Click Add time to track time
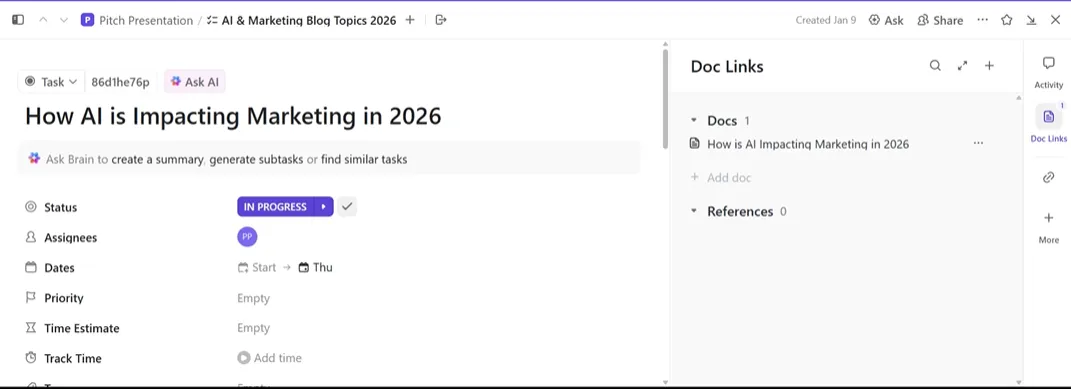Image resolution: width=1071 pixels, height=389 pixels. [x=270, y=358]
